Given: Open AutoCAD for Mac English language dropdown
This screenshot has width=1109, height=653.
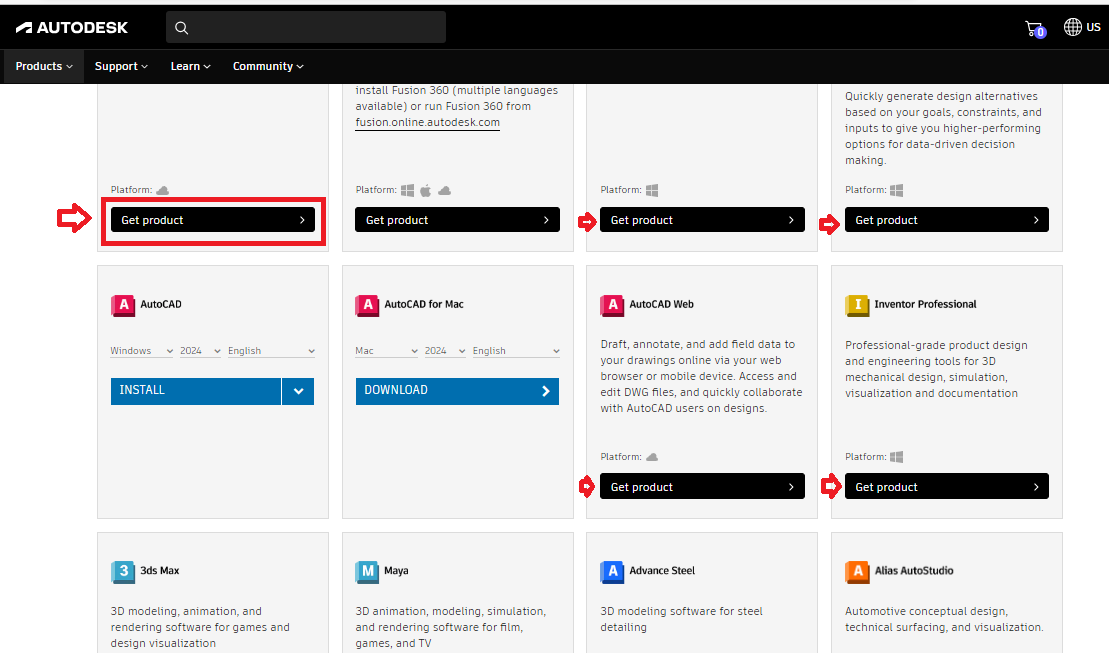Looking at the screenshot, I should pos(516,351).
